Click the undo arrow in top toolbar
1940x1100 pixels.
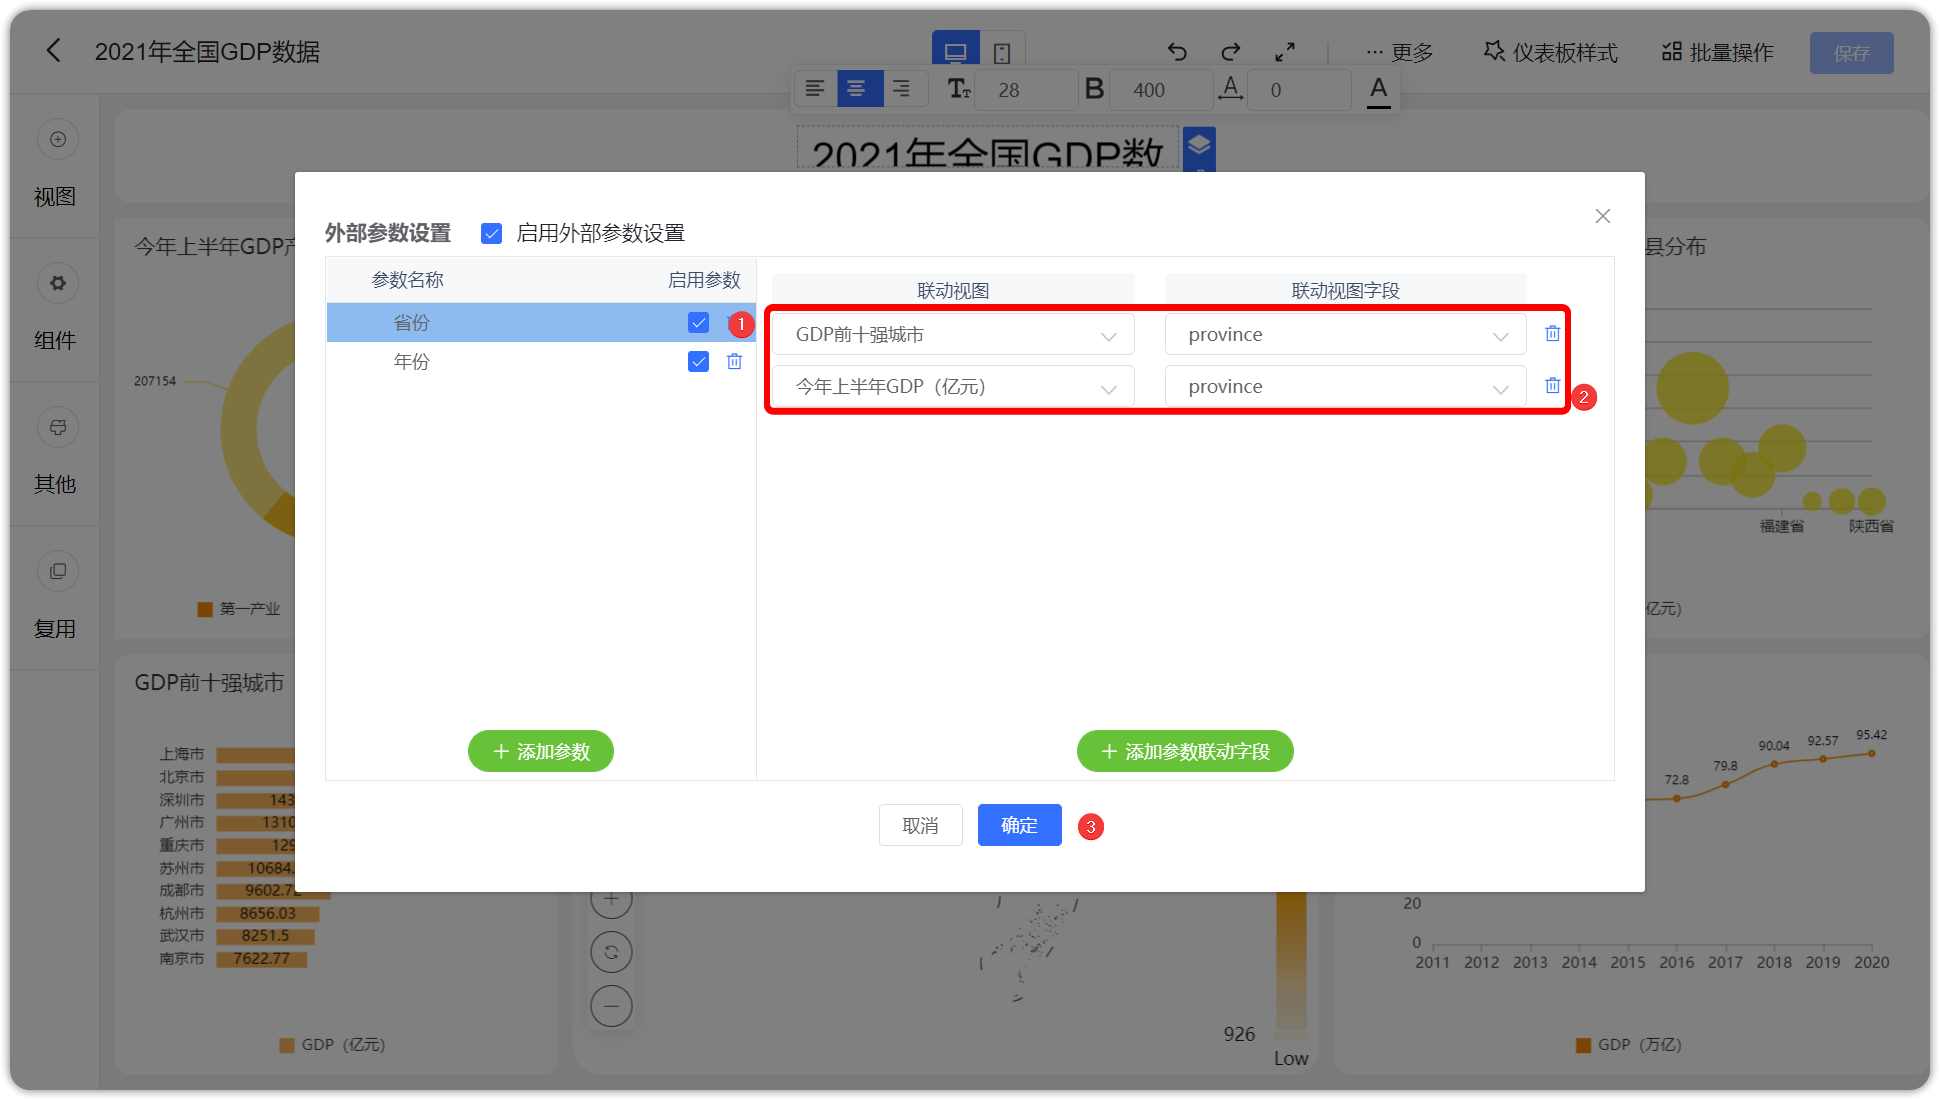point(1177,52)
